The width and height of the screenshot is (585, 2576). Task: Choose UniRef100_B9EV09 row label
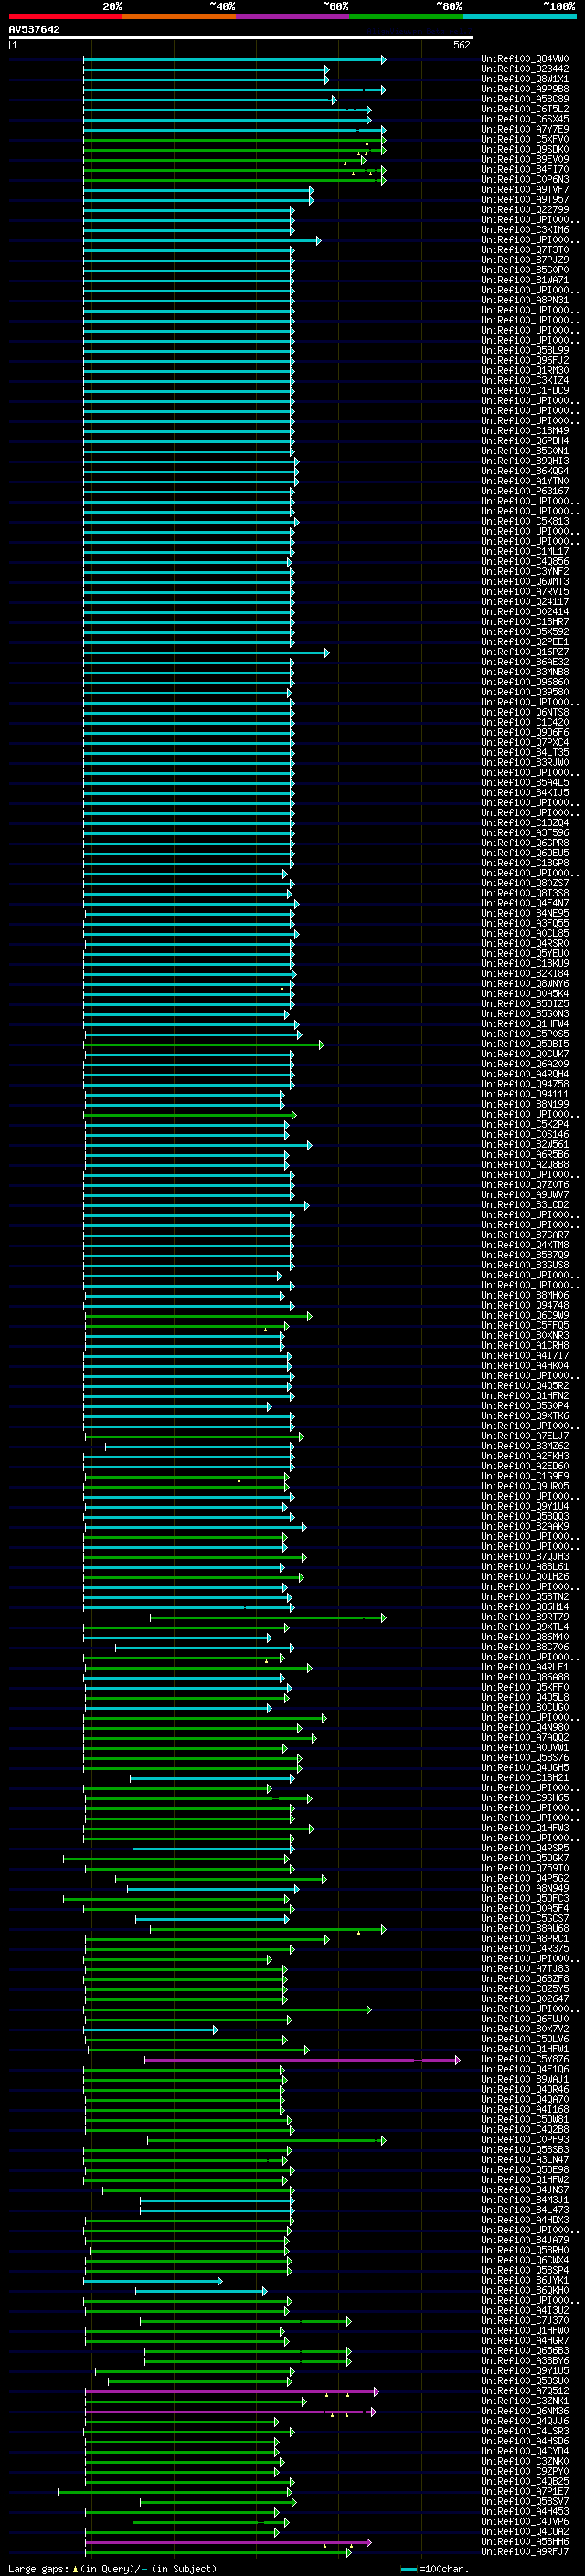click(x=525, y=160)
